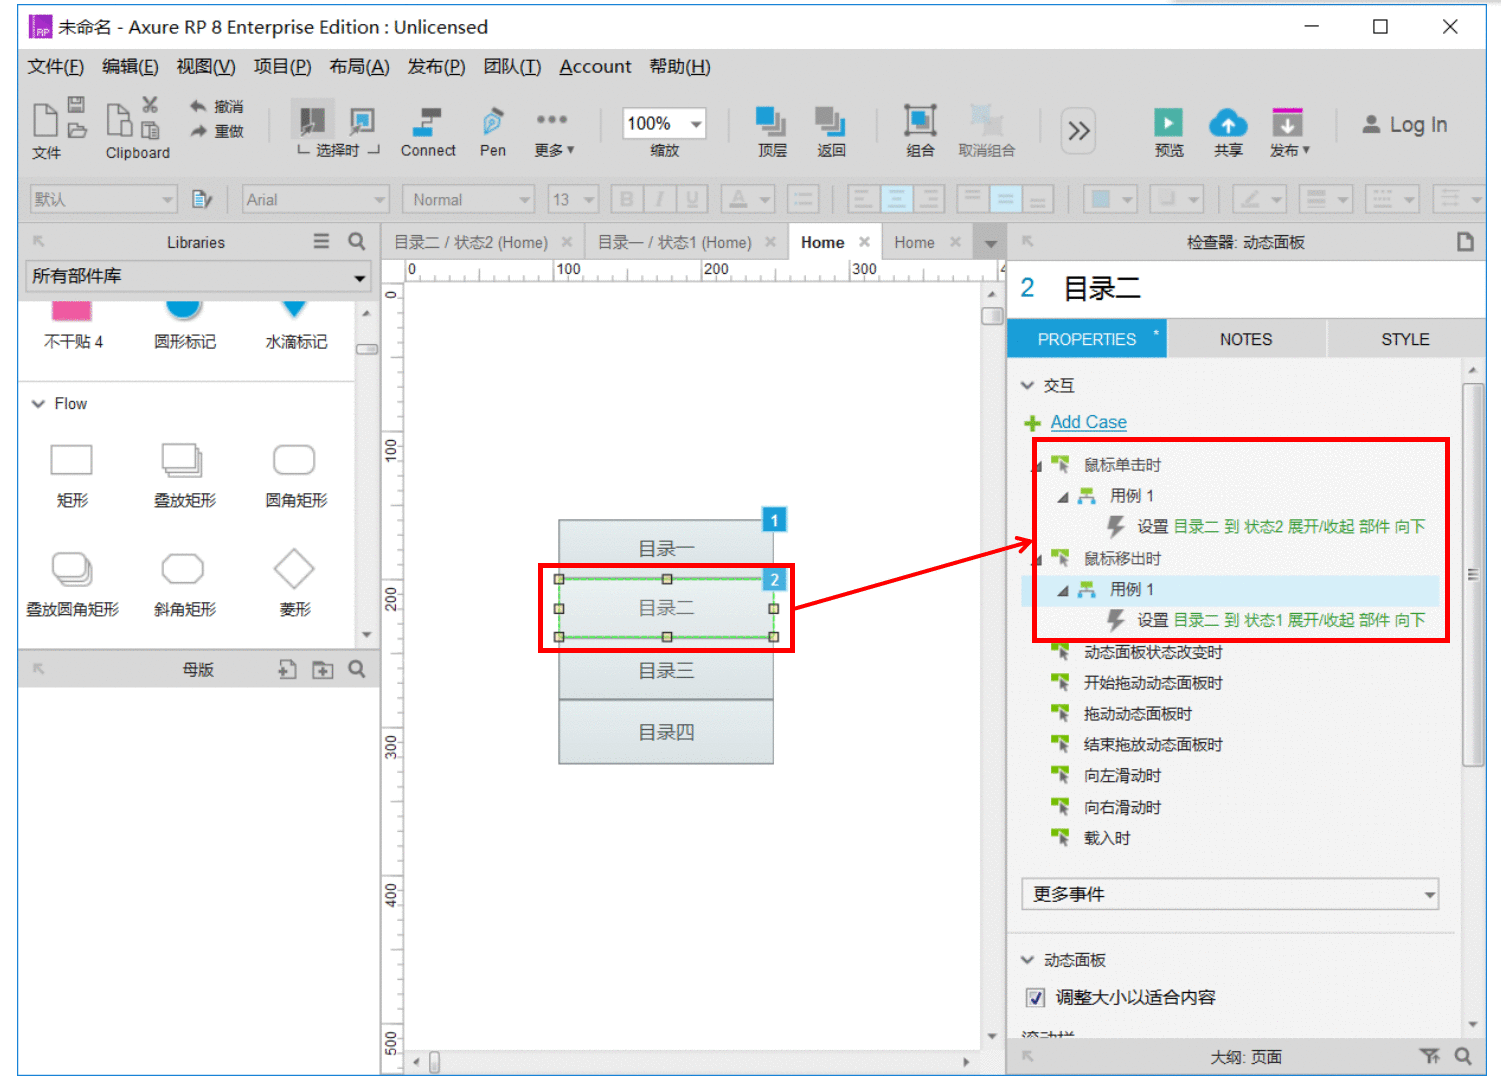Switch to 目录二 / 状态2 (Home) tab

coord(471,242)
